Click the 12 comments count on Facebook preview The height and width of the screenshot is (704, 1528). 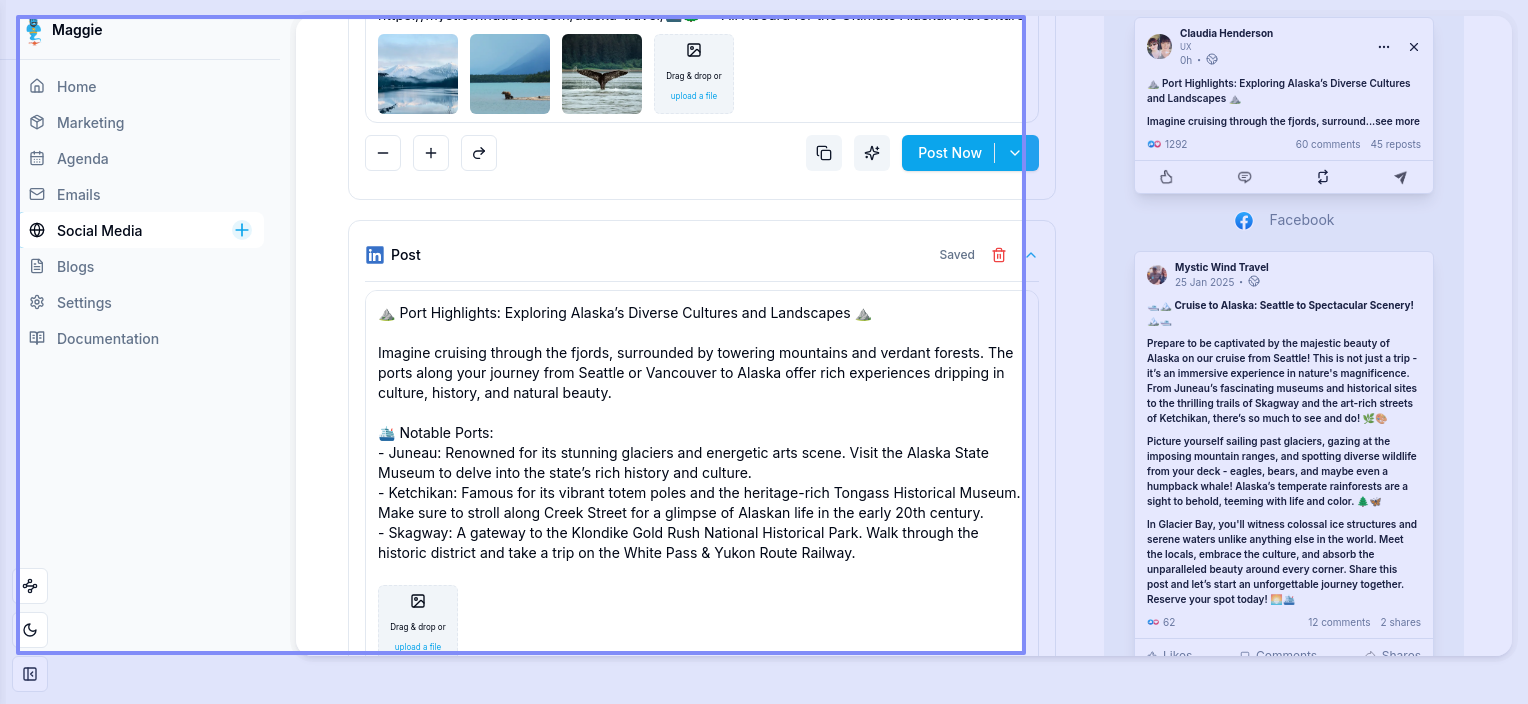coord(1339,623)
